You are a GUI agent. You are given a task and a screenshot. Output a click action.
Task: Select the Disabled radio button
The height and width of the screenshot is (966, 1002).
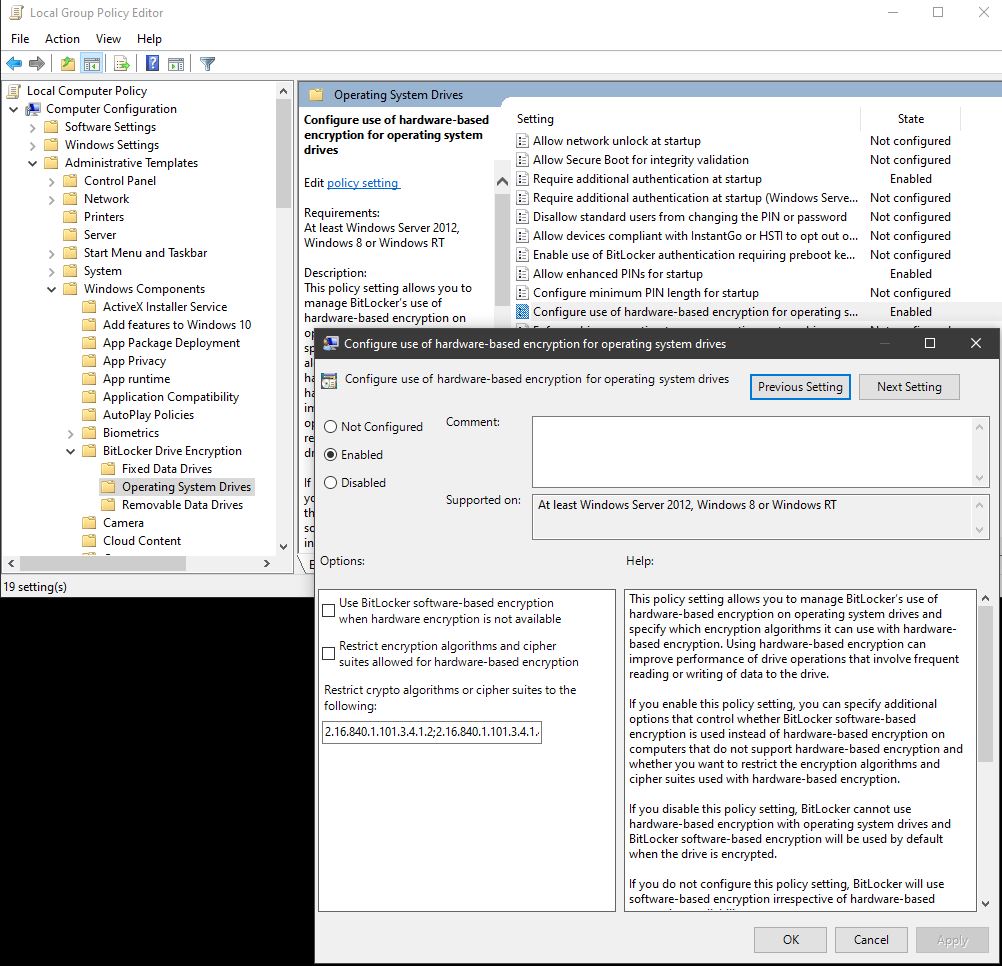[330, 483]
